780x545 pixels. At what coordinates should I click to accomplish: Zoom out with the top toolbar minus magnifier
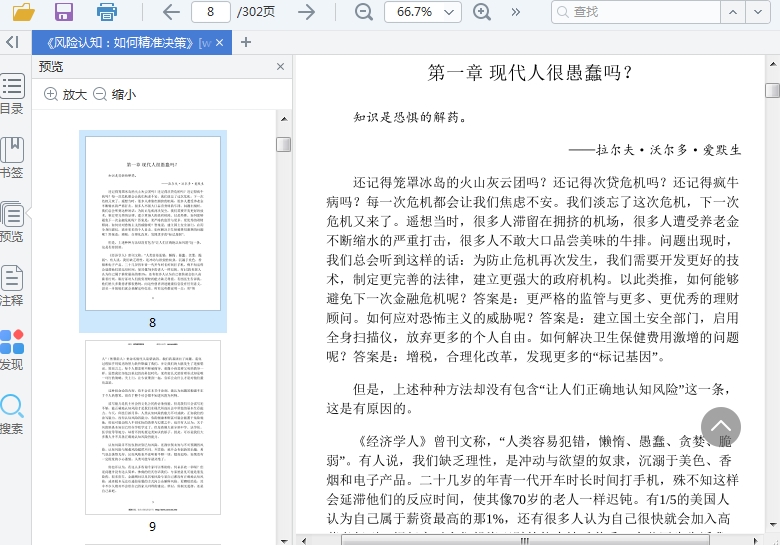click(364, 12)
